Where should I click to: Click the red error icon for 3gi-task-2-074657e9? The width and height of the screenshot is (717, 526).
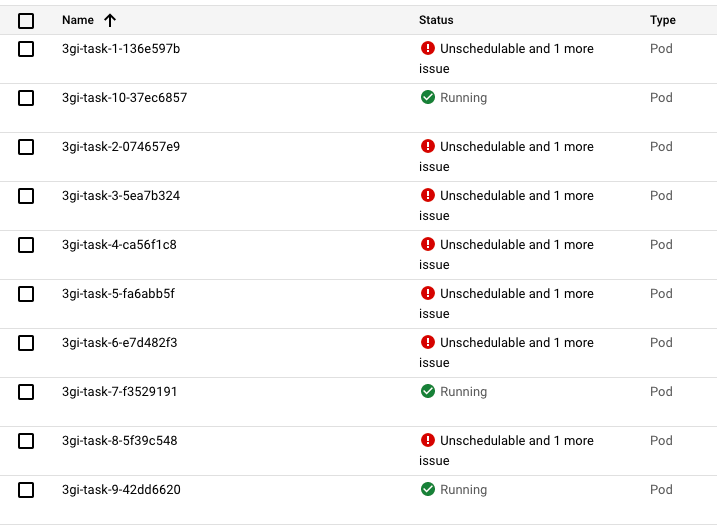pyautogui.click(x=428, y=146)
